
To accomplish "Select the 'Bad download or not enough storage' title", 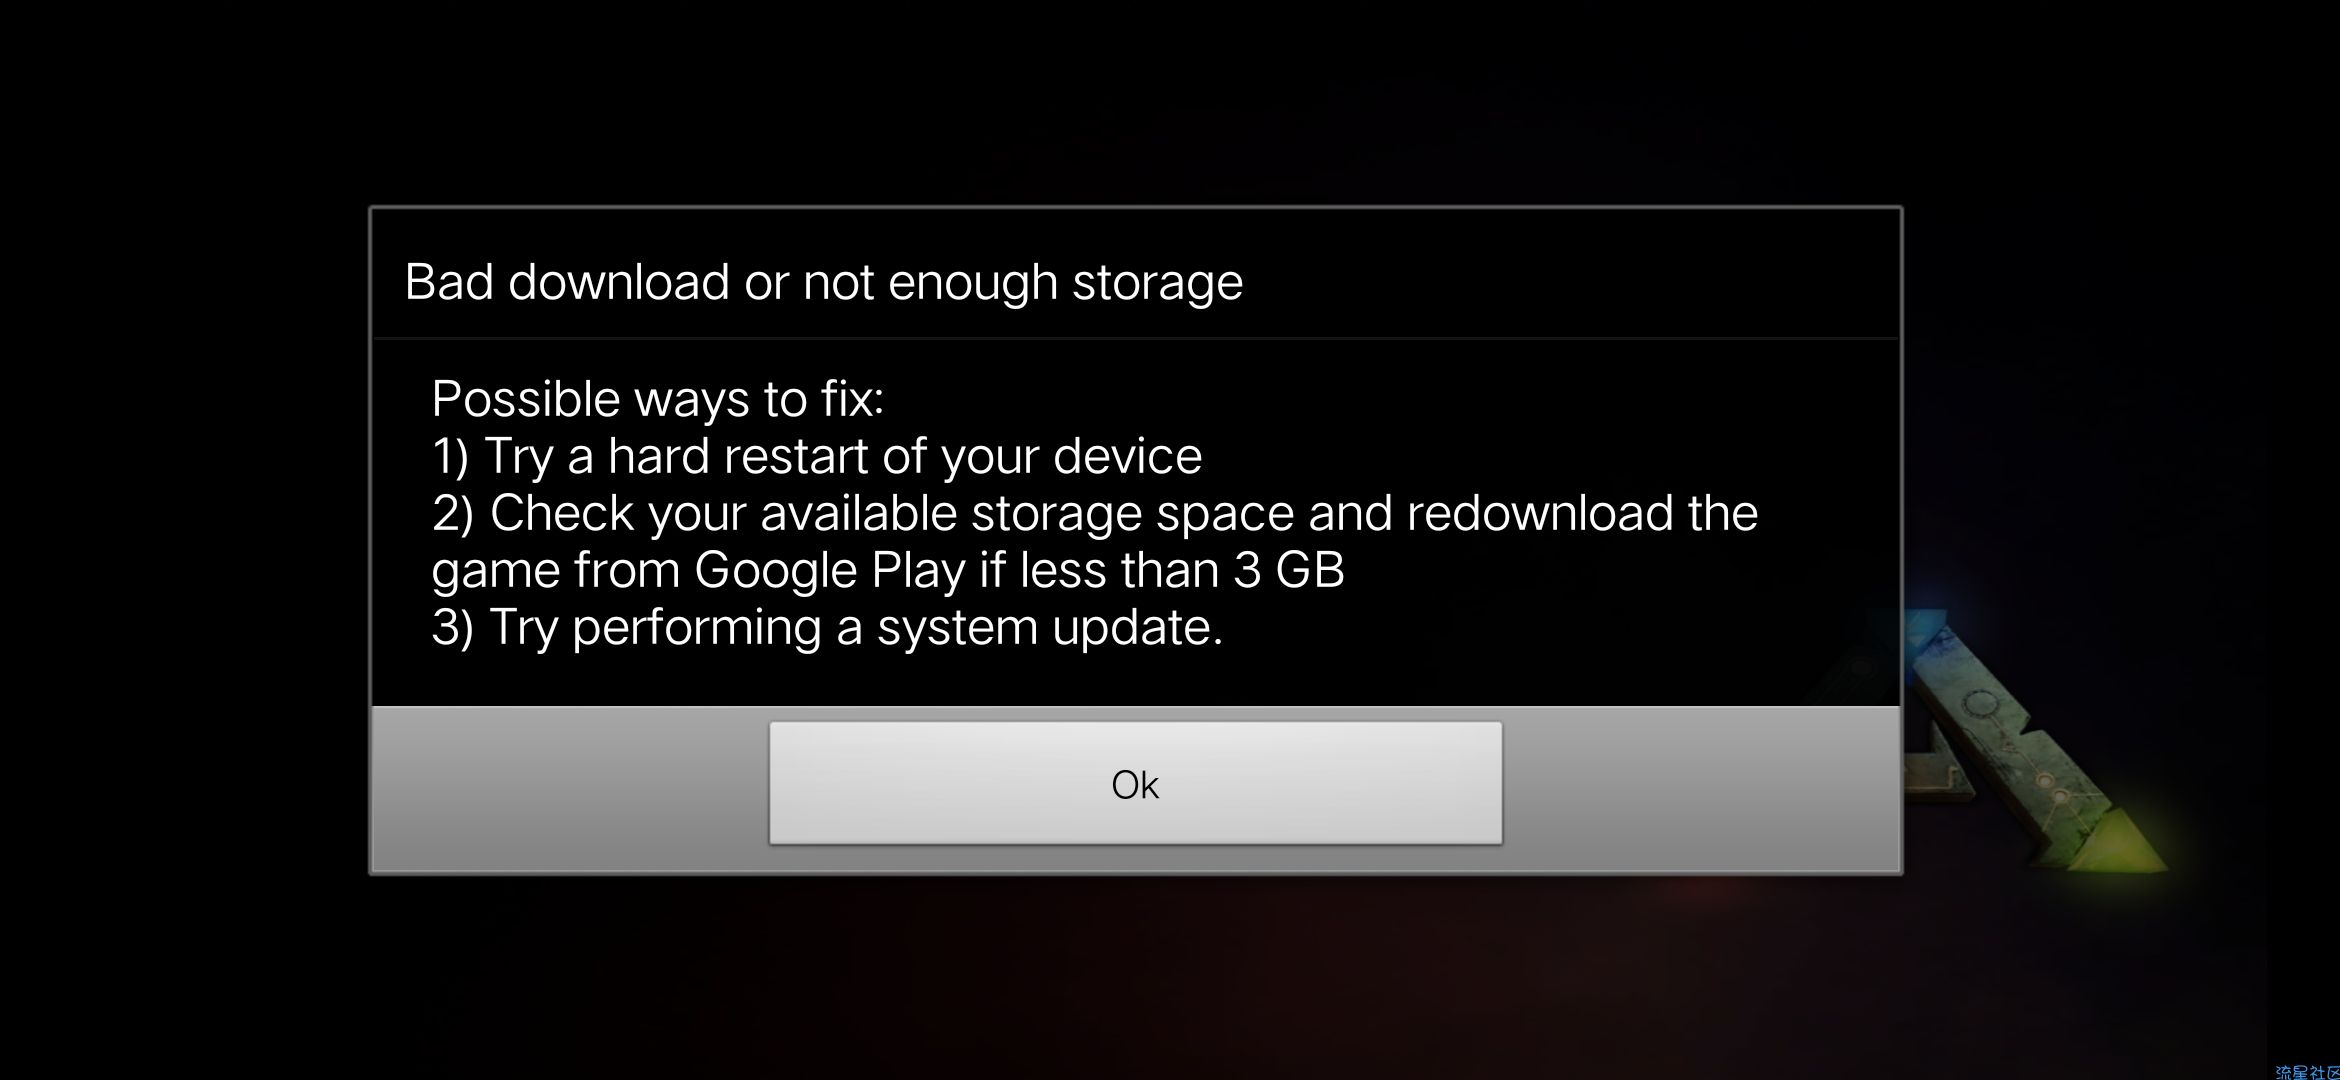I will (x=823, y=282).
